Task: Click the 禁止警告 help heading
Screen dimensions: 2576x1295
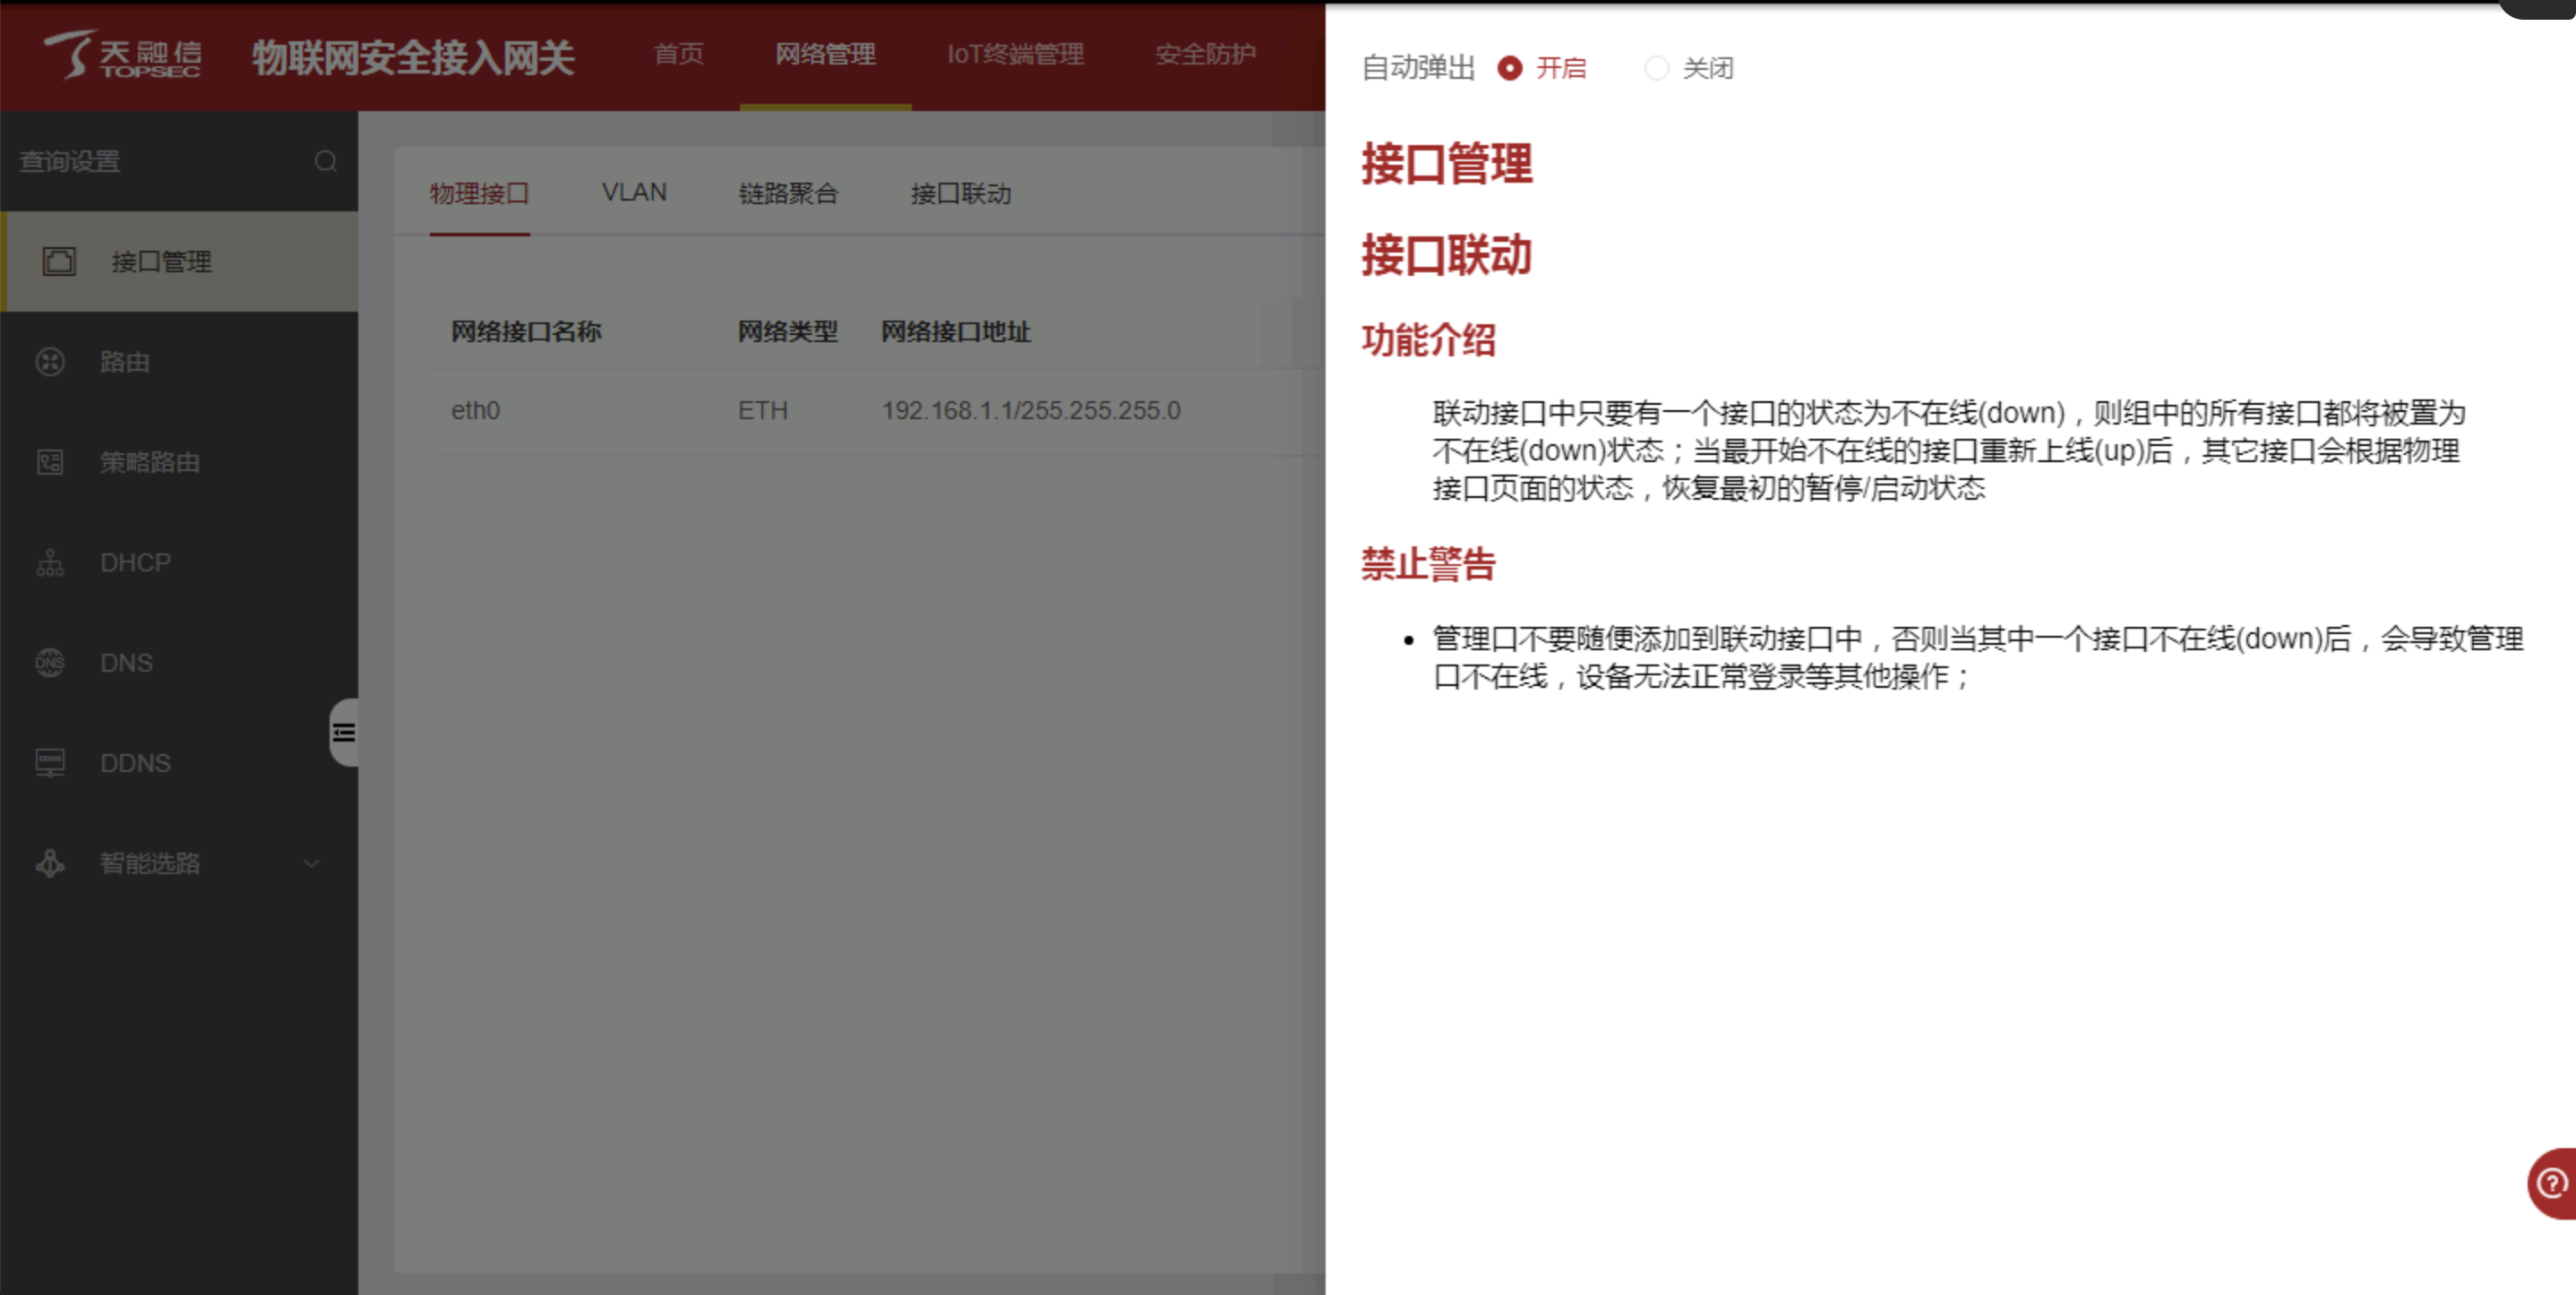Action: tap(1428, 564)
